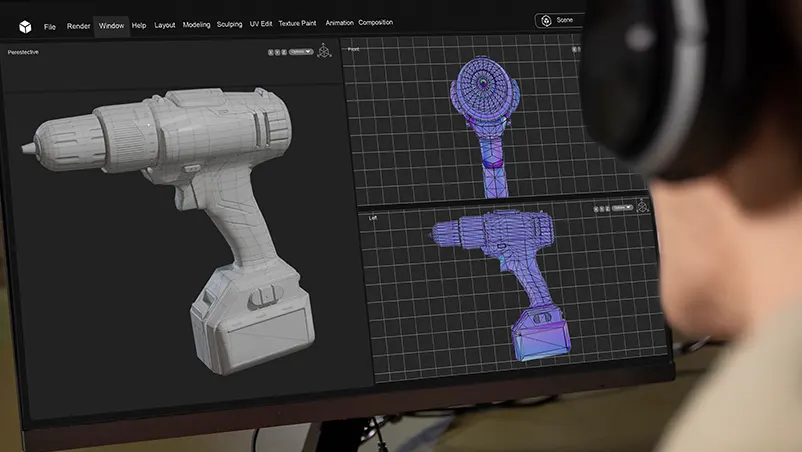The height and width of the screenshot is (452, 802).
Task: Toggle Z axis in Left viewport
Action: (608, 209)
